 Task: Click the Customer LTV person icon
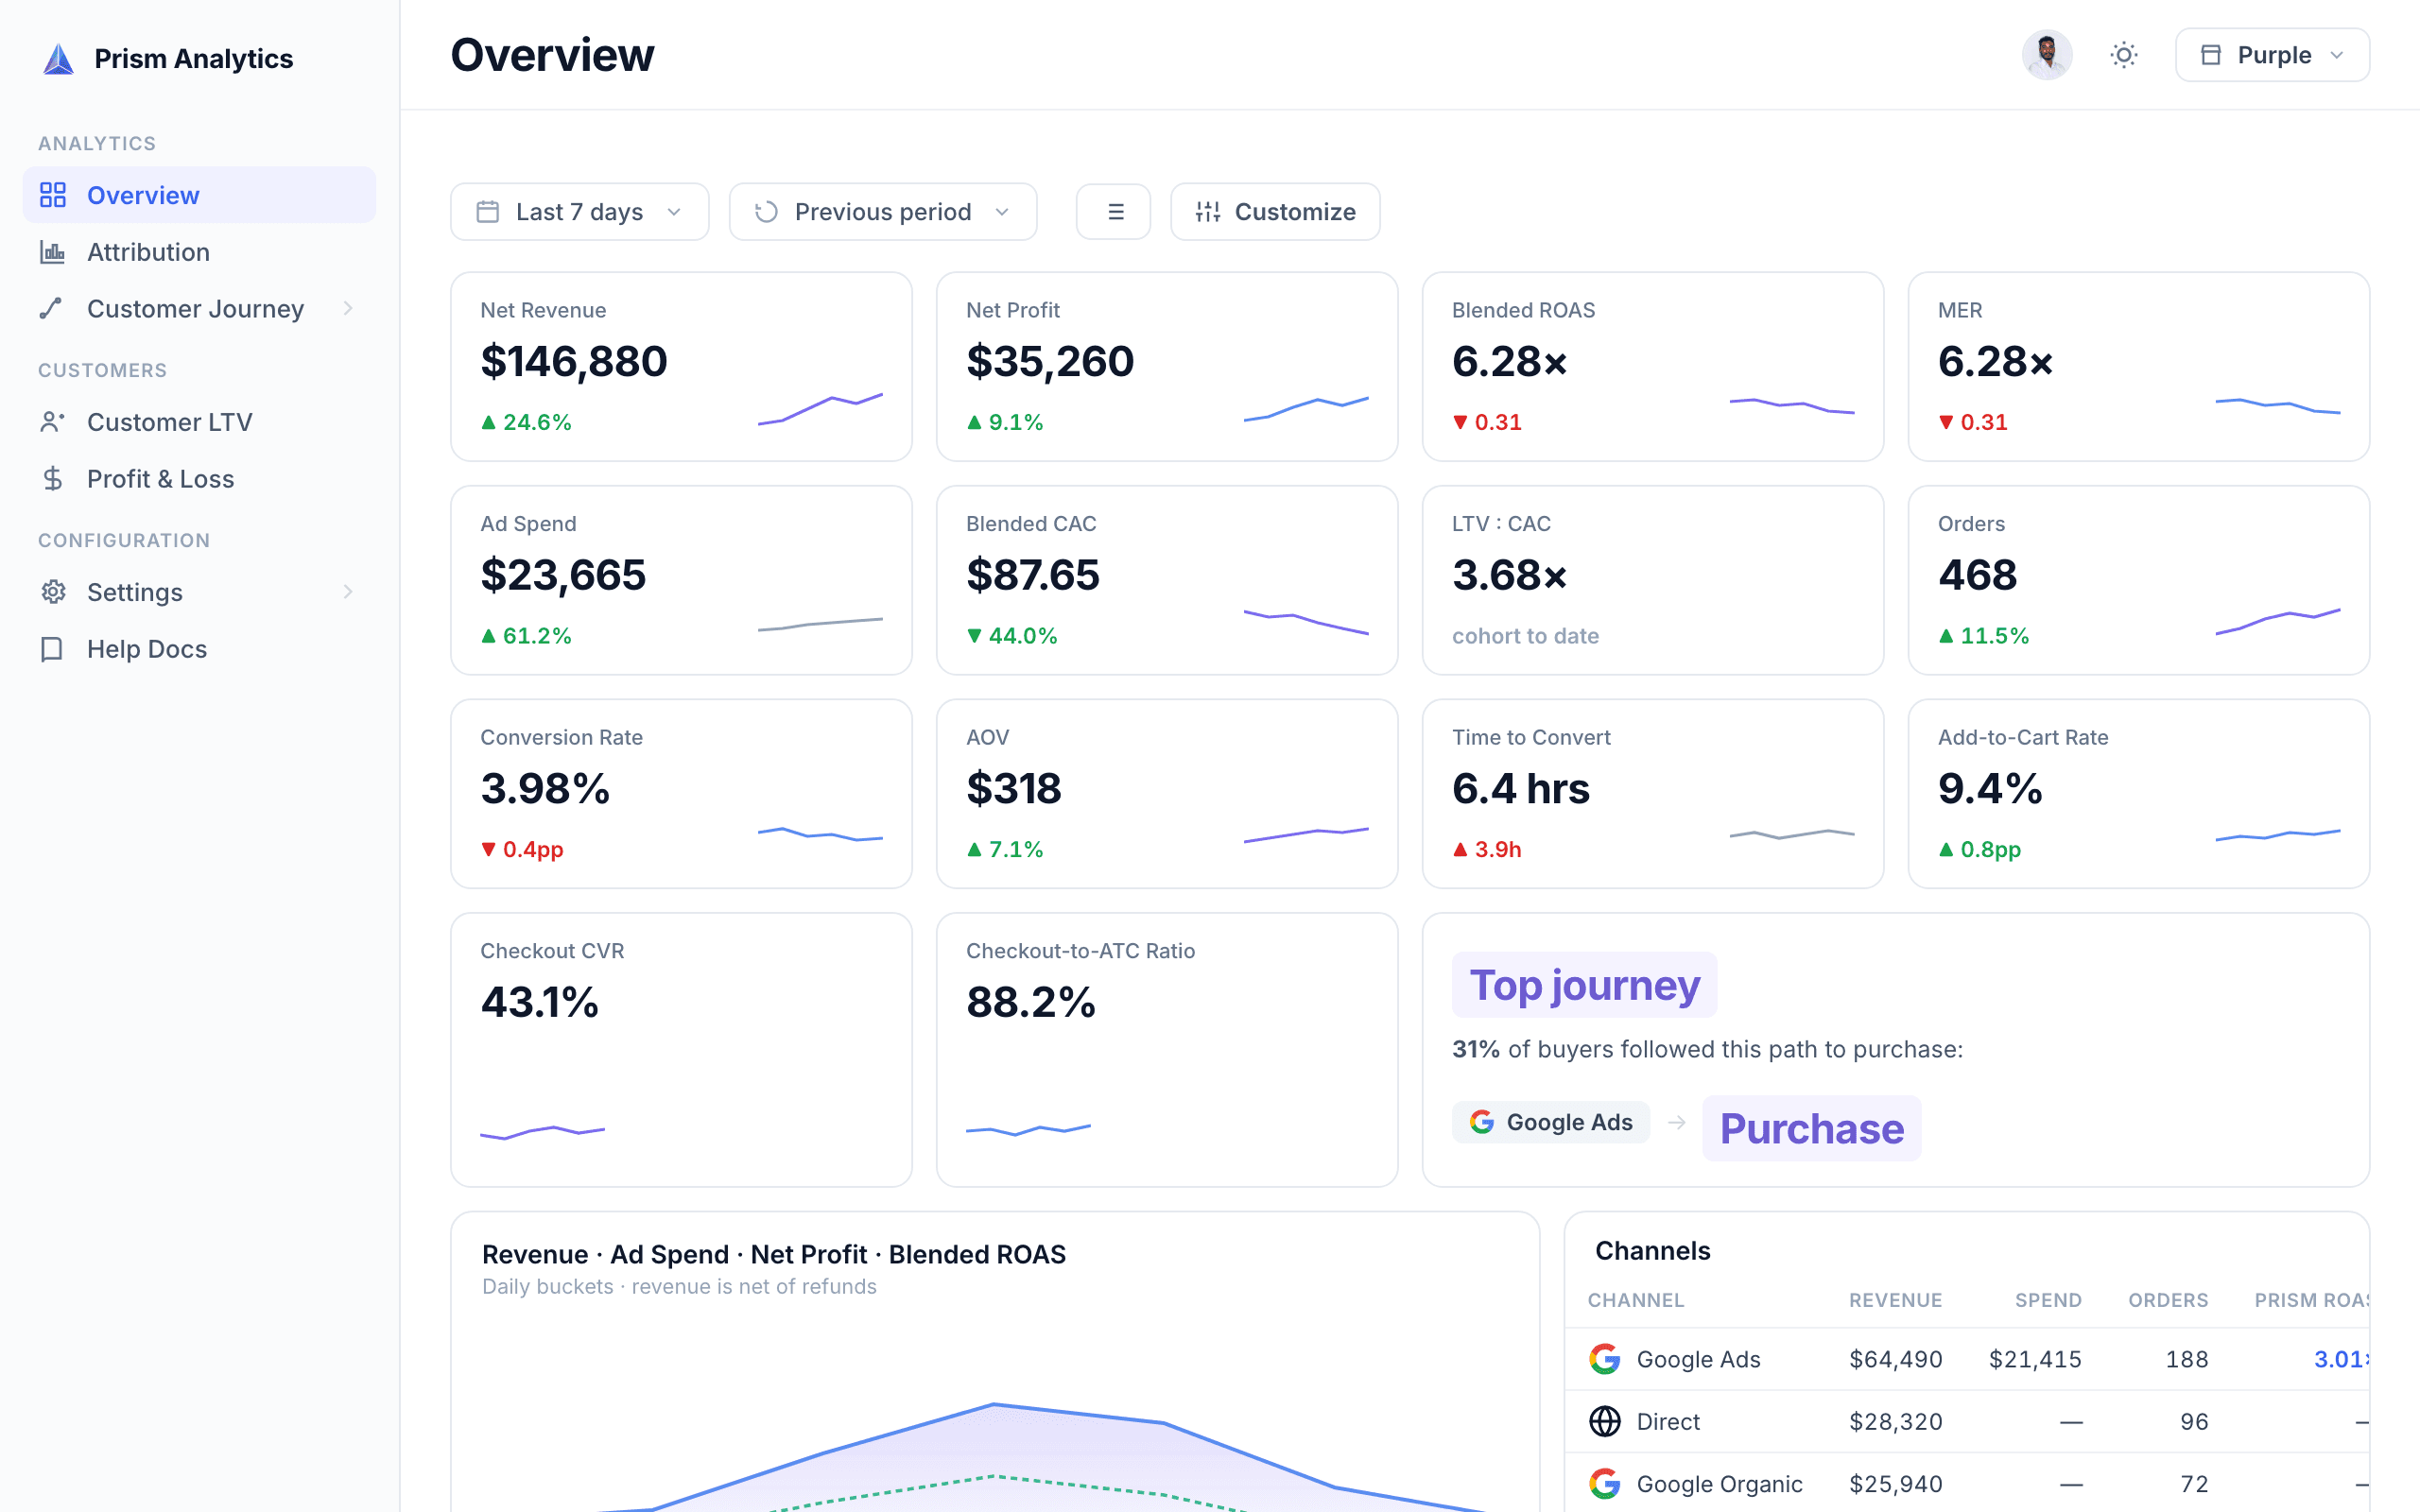(x=52, y=422)
